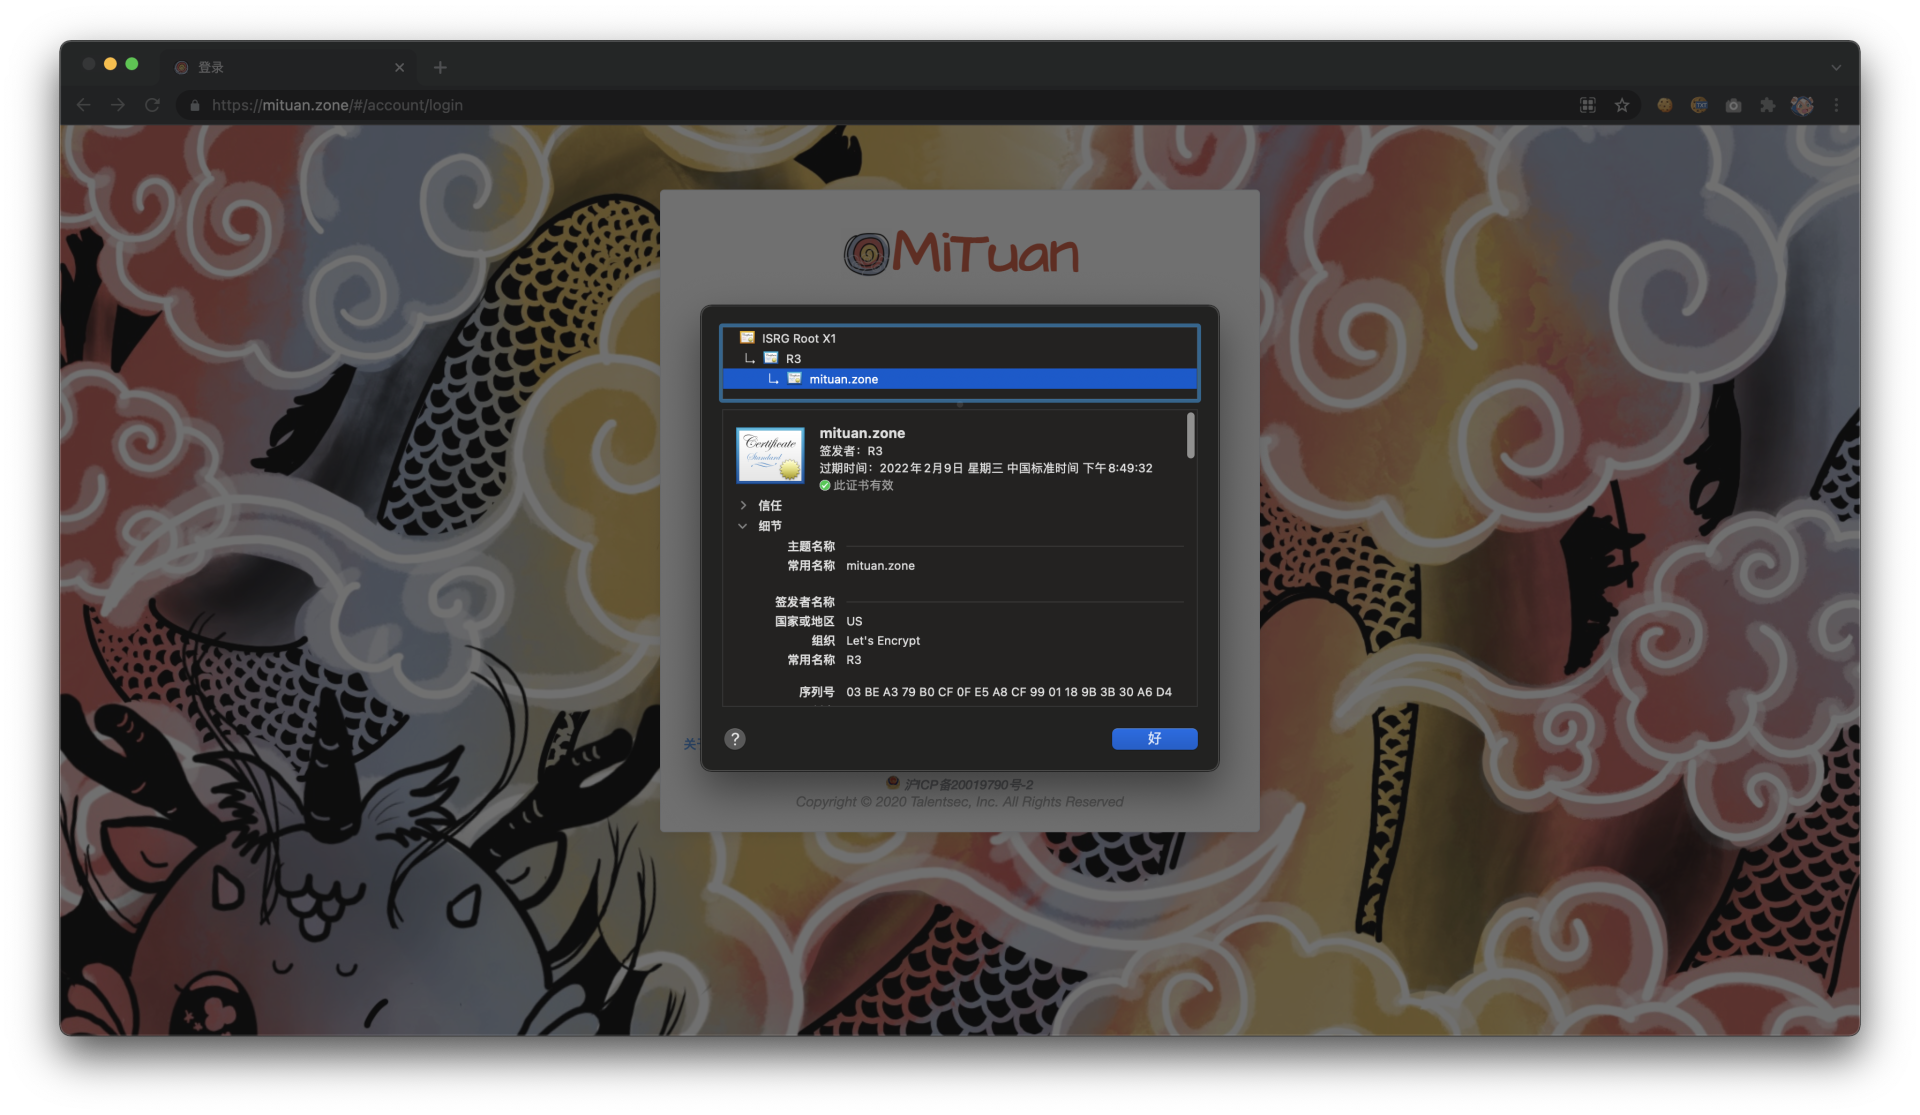Image resolution: width=1920 pixels, height=1115 pixels.
Task: Open a new tab with plus button
Action: point(440,67)
